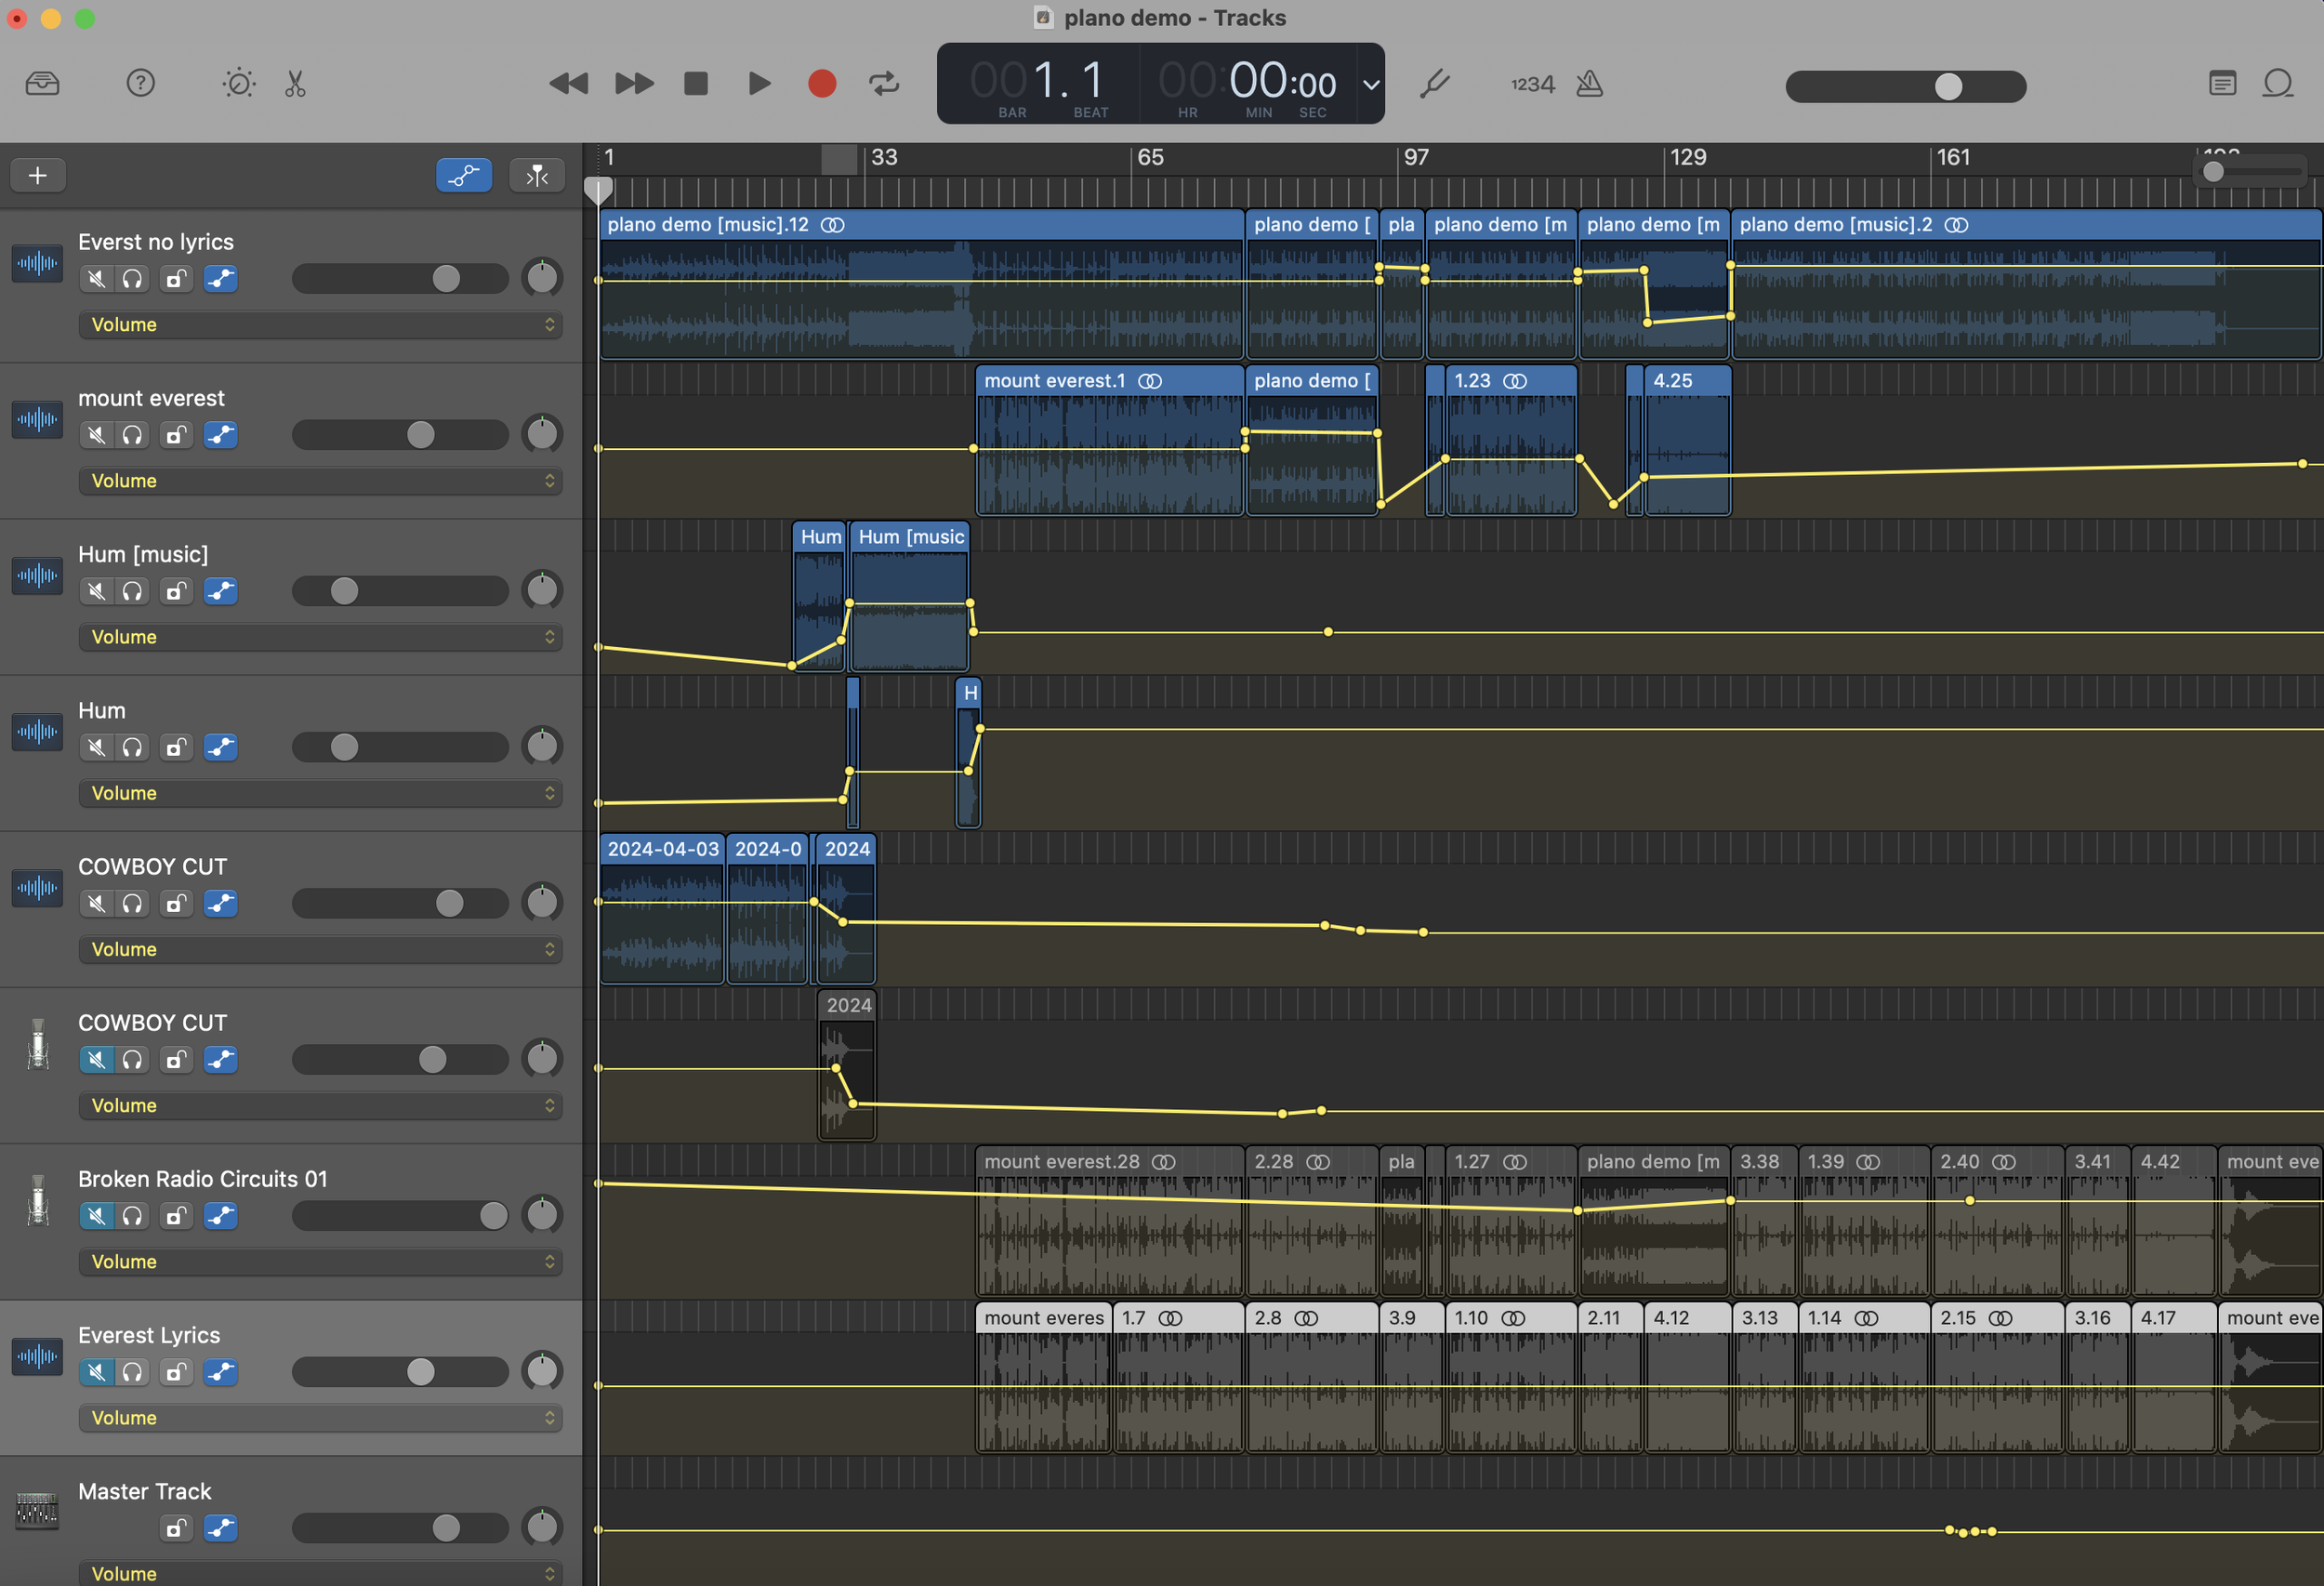Screen dimensions: 2324x1586
Task: Toggle the metronome click icon
Action: coord(1589,84)
